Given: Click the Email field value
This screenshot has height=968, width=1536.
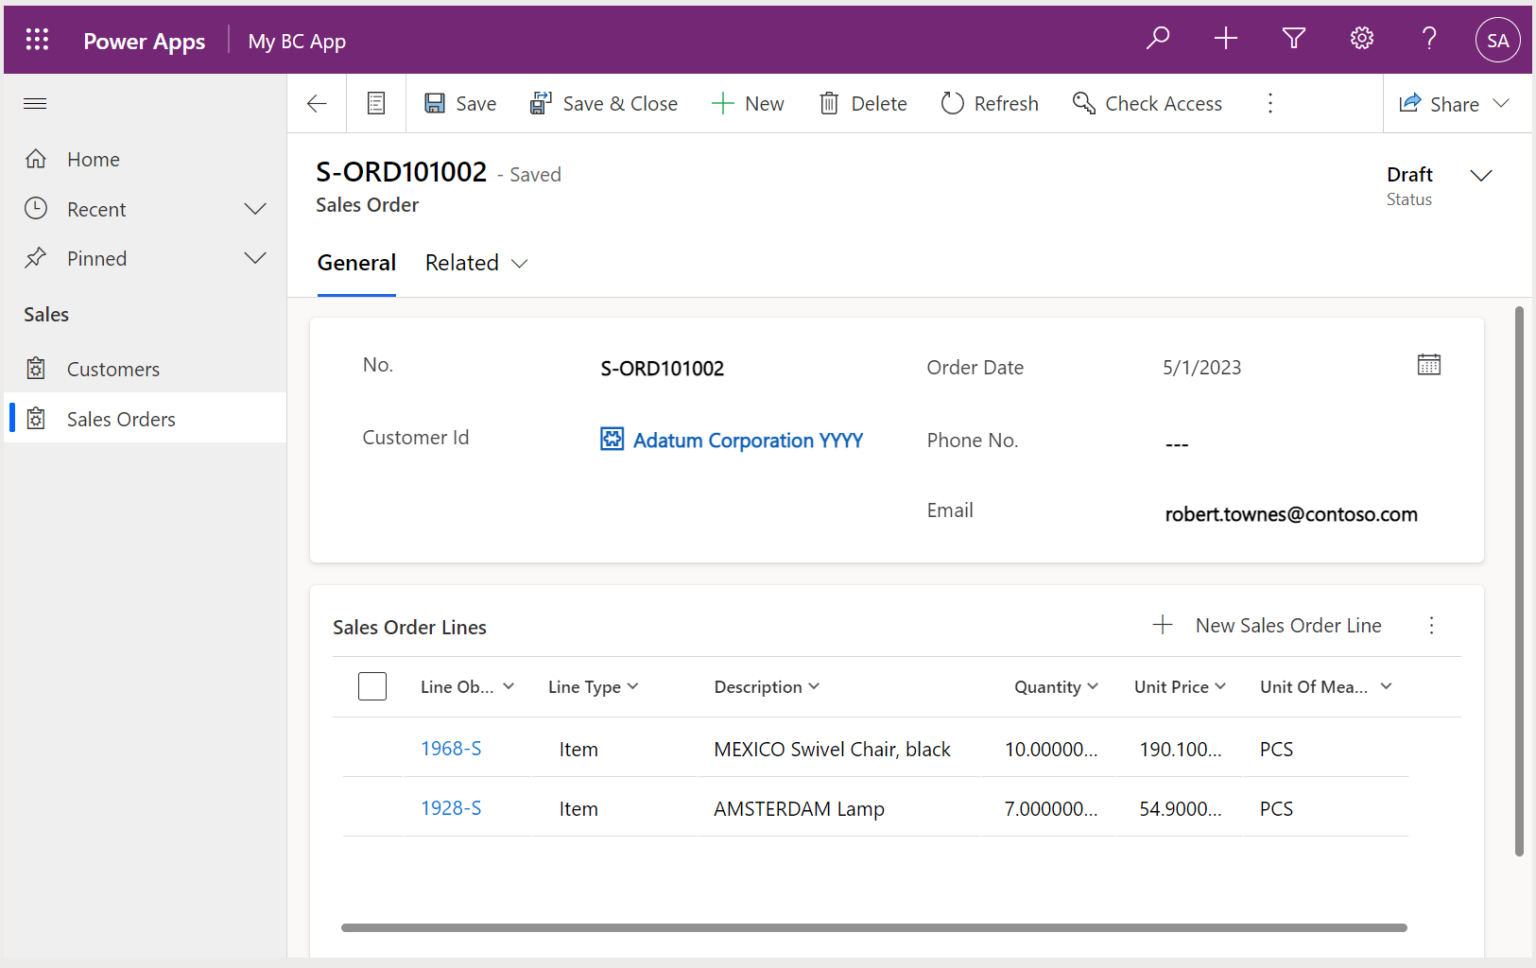Looking at the screenshot, I should click(1291, 514).
